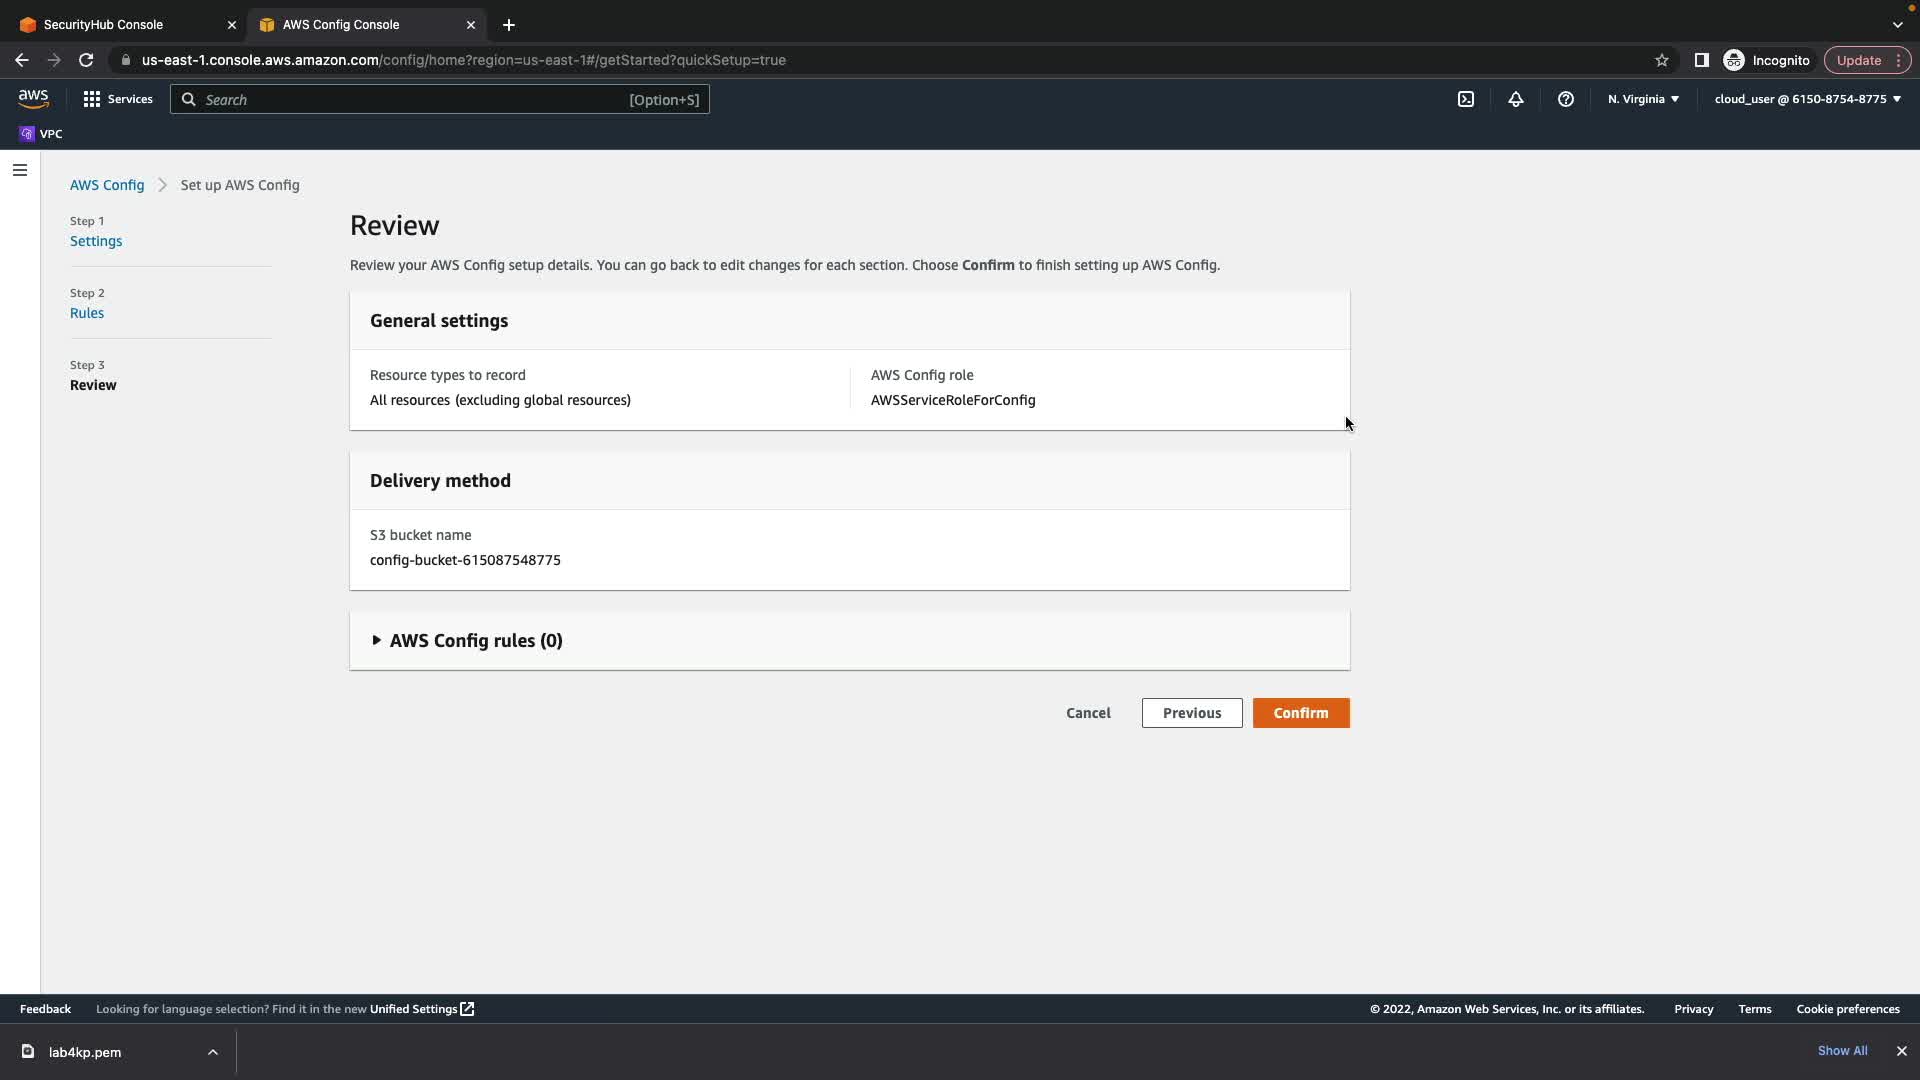Bookmark this page with star icon
The height and width of the screenshot is (1080, 1920).
click(1661, 60)
